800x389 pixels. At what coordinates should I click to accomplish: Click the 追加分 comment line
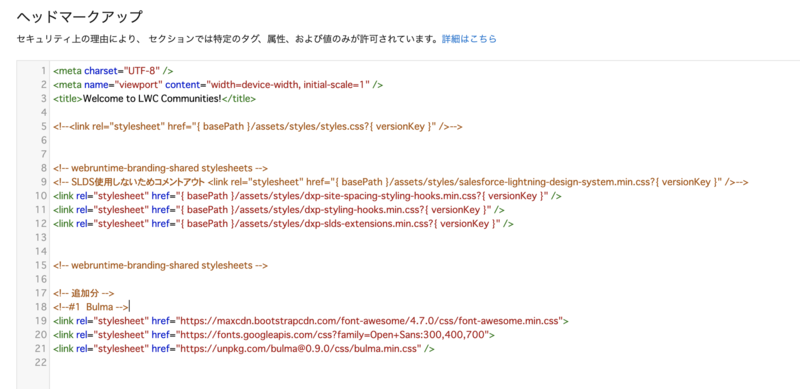tap(83, 293)
